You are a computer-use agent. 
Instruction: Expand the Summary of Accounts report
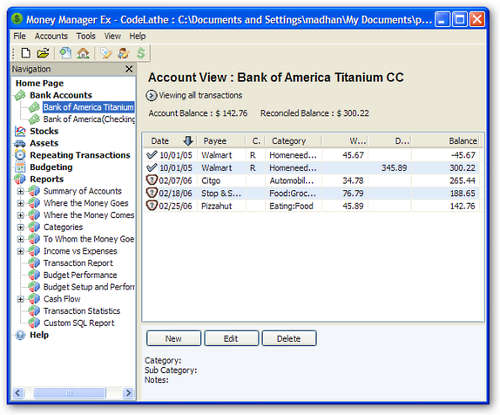point(21,191)
